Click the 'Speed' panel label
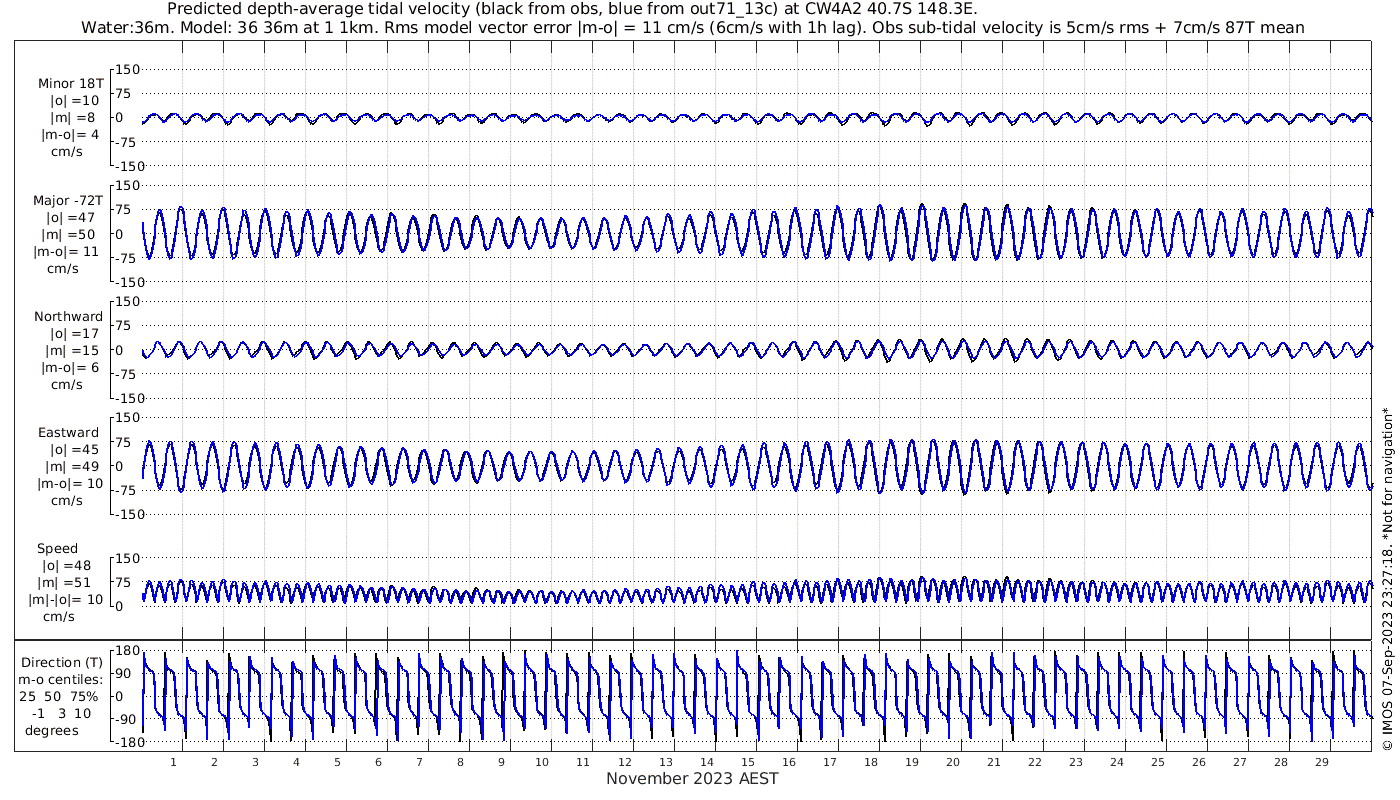The height and width of the screenshot is (800, 1400). (58, 548)
